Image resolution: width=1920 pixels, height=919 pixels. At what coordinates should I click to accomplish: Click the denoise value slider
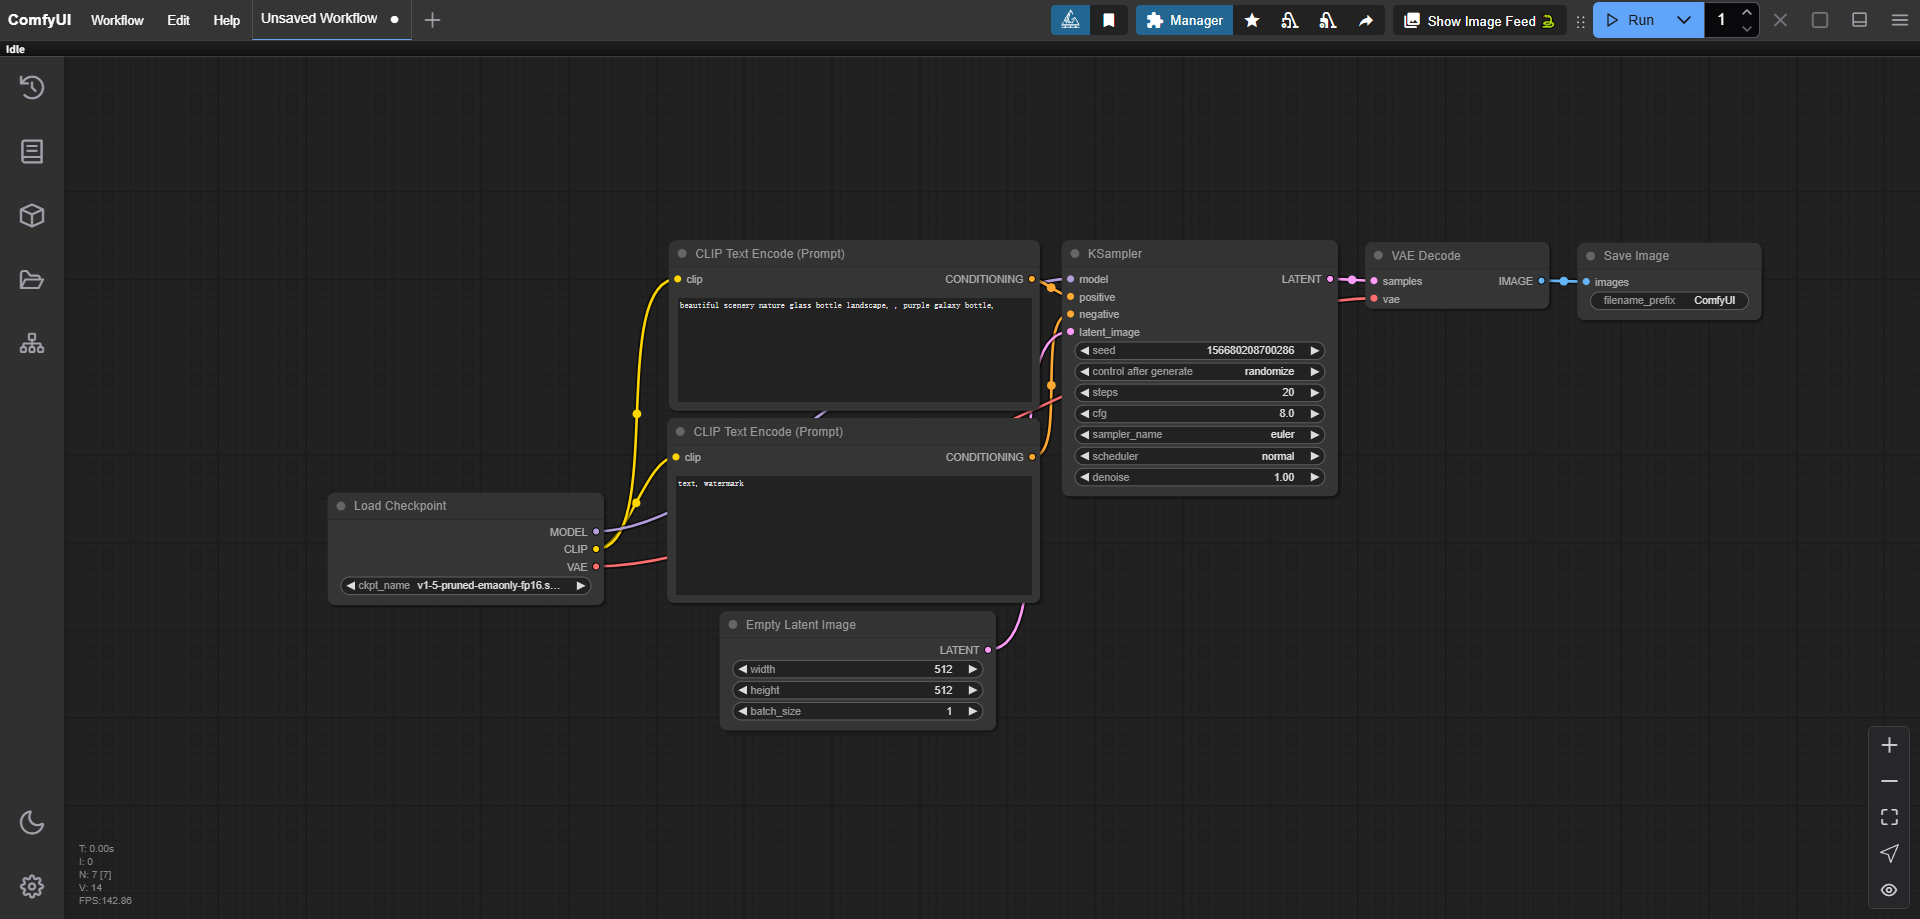(1199, 478)
